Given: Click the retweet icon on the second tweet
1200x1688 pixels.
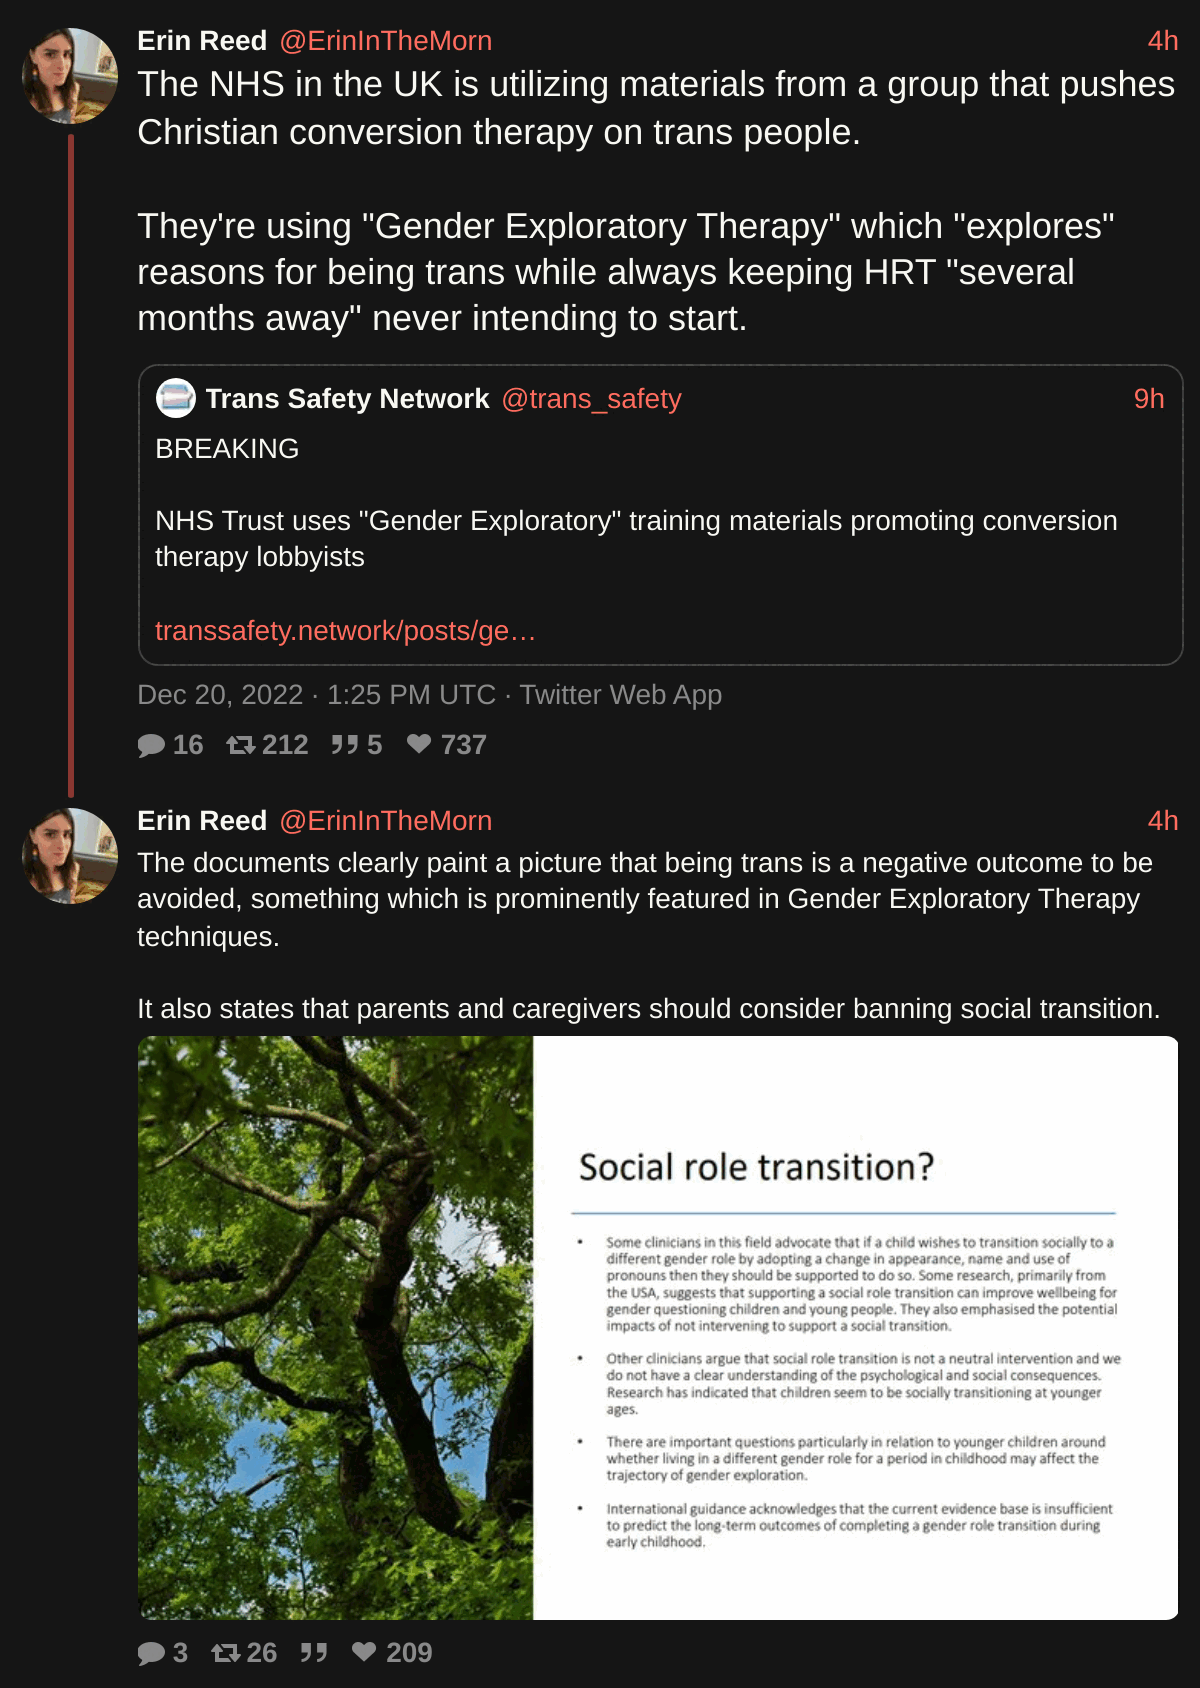Looking at the screenshot, I should click(x=225, y=1653).
